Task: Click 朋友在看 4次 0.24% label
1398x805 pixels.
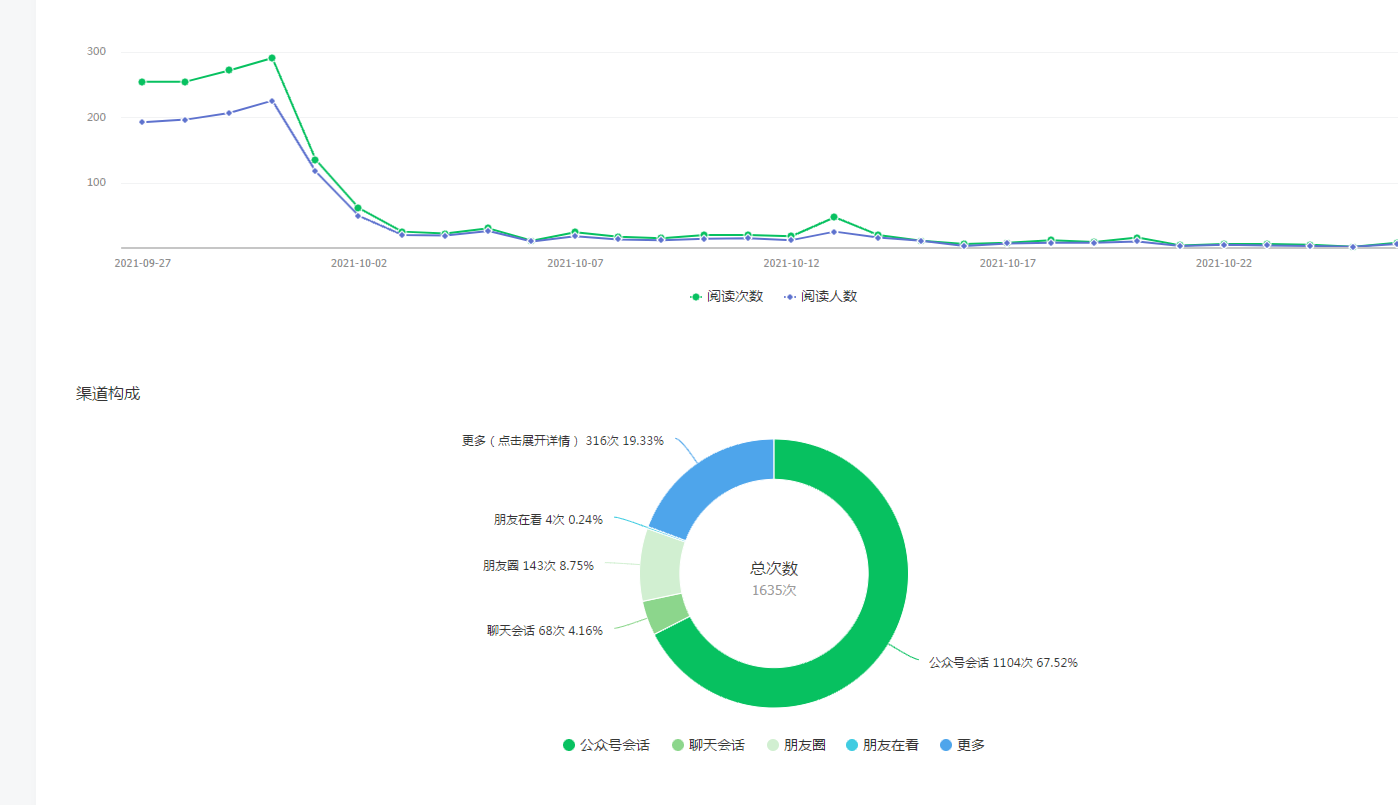Action: tap(548, 520)
